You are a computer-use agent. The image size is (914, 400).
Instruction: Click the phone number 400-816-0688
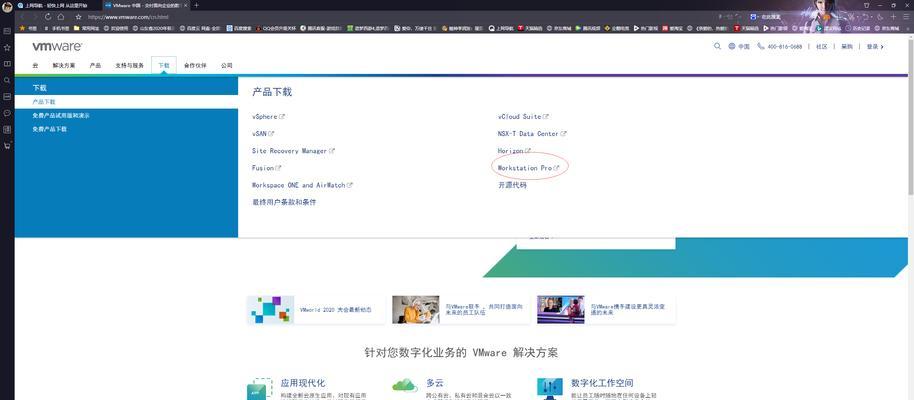784,47
